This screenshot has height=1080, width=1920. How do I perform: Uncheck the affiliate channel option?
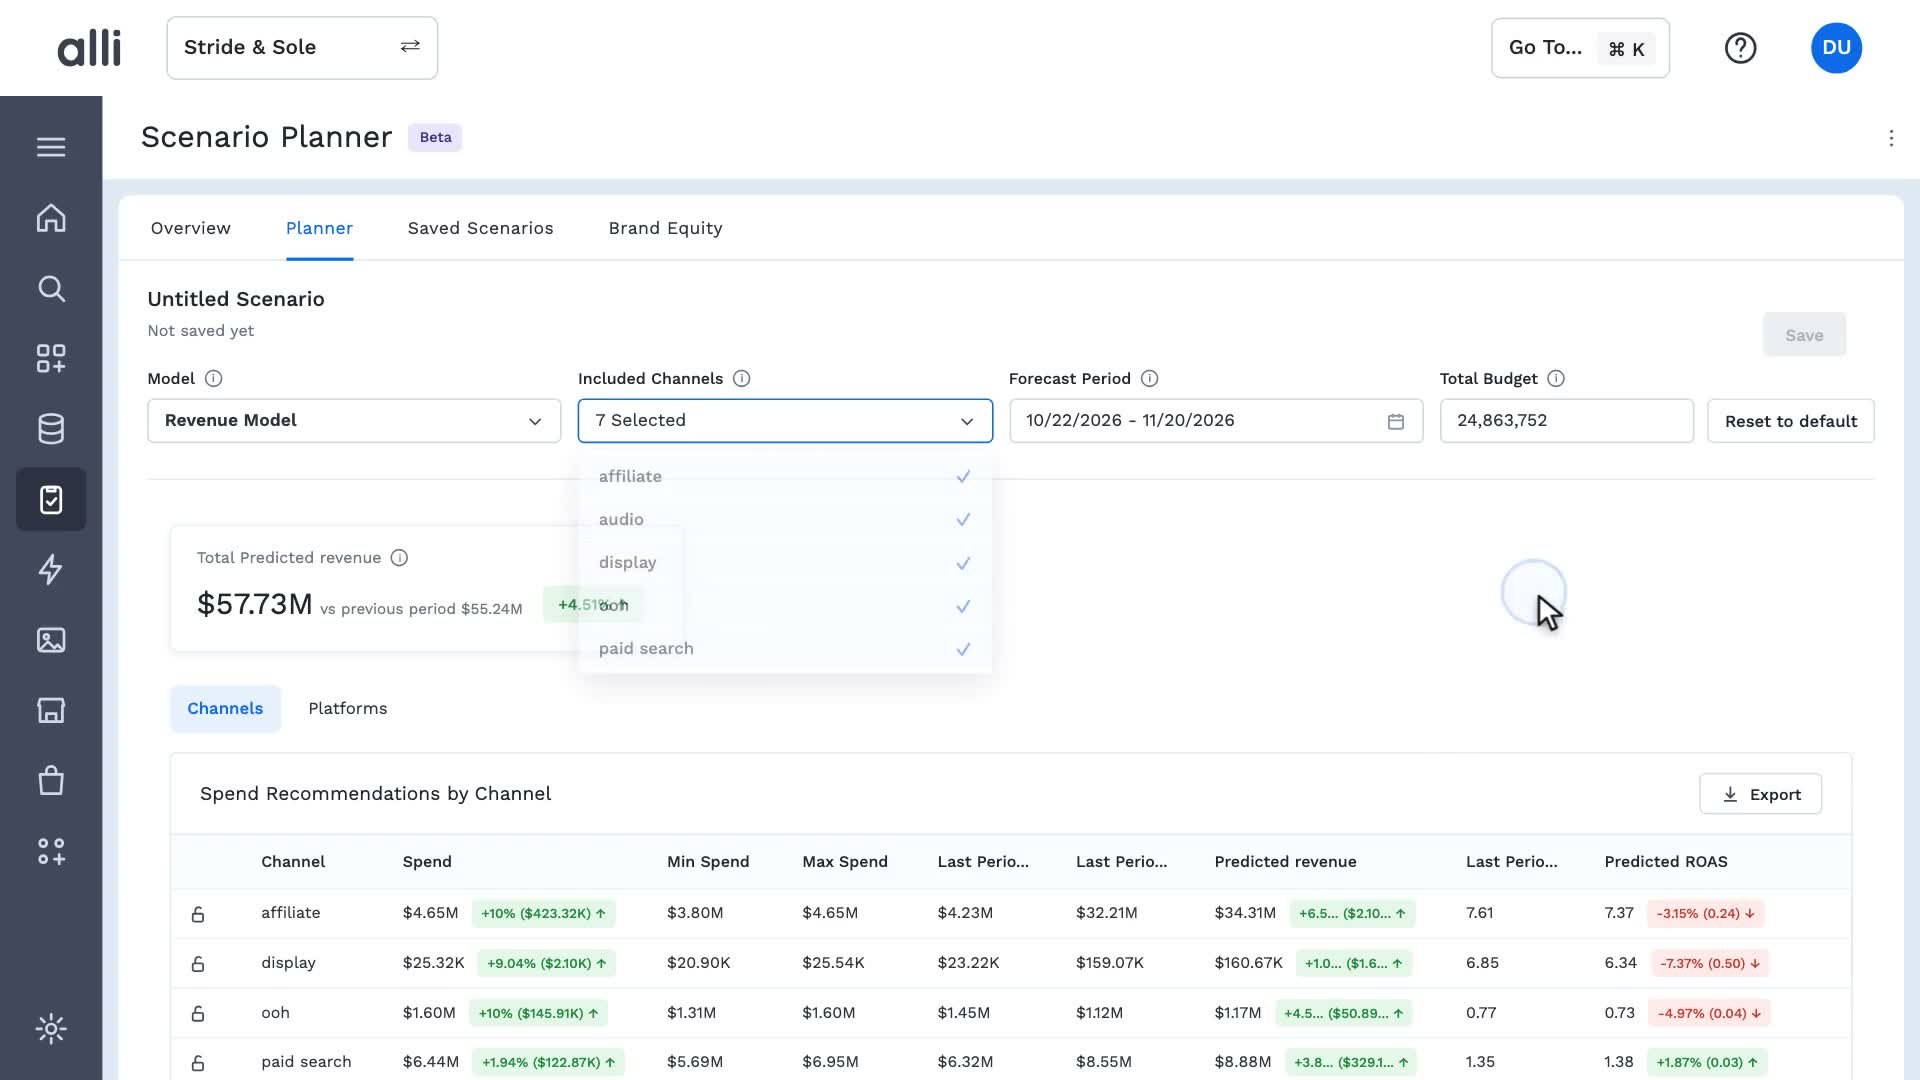[785, 477]
